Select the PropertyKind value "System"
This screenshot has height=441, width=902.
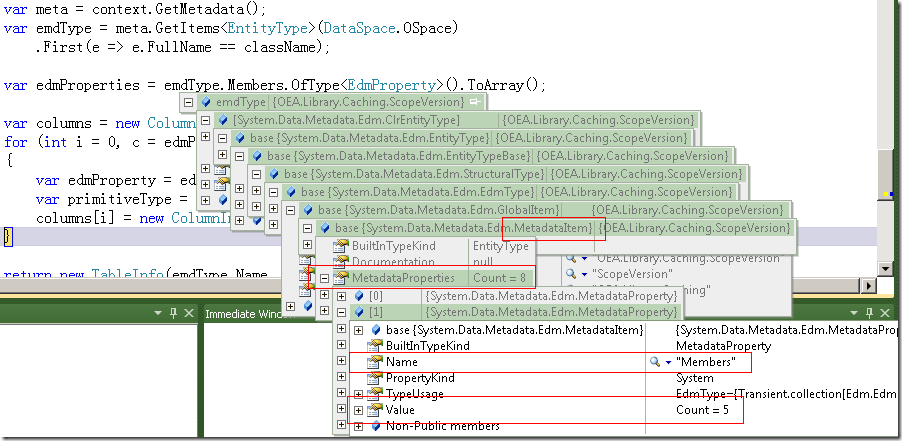[694, 378]
